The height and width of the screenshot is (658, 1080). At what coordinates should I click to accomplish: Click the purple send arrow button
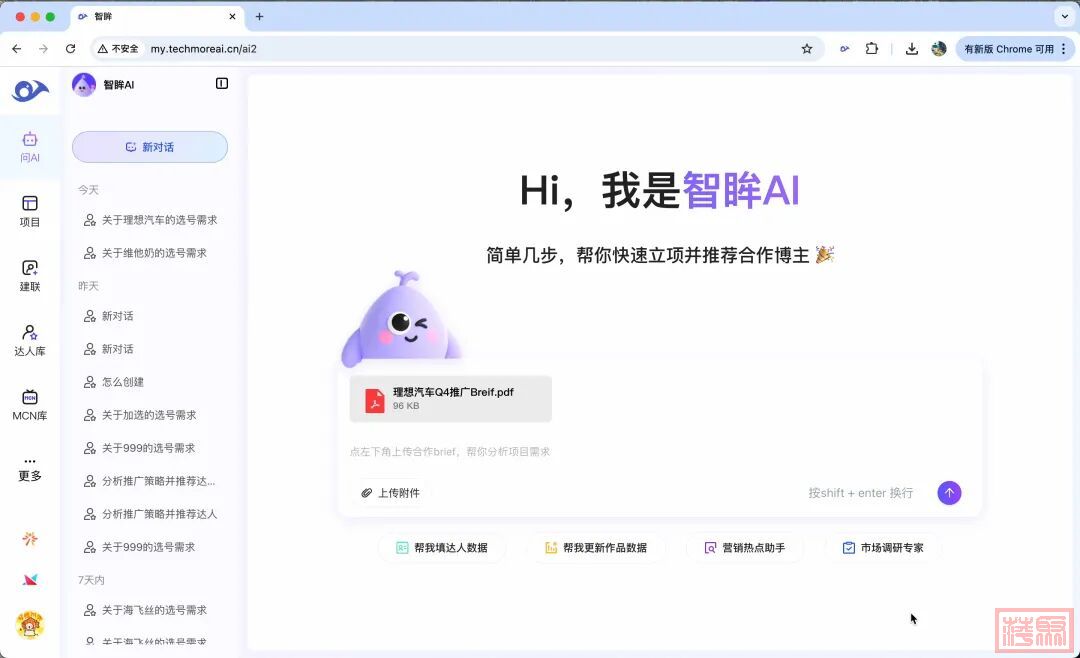pos(949,493)
